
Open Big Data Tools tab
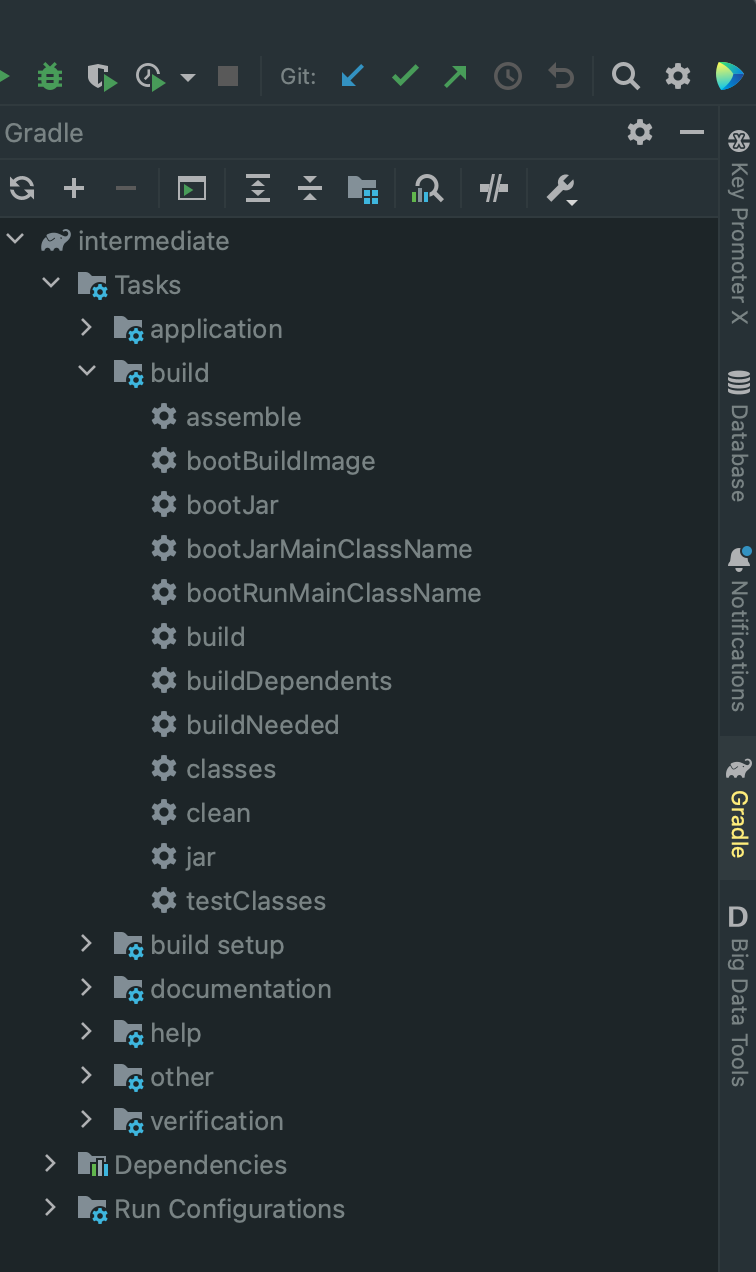(738, 995)
